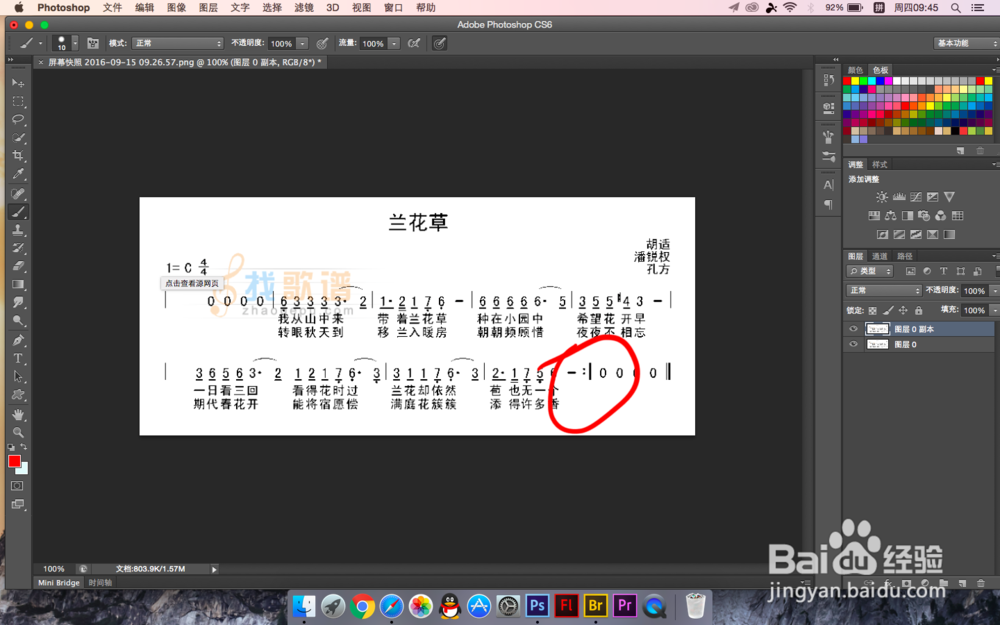Select the Eraser tool
Screen dimensions: 1000x625
[x=18, y=266]
